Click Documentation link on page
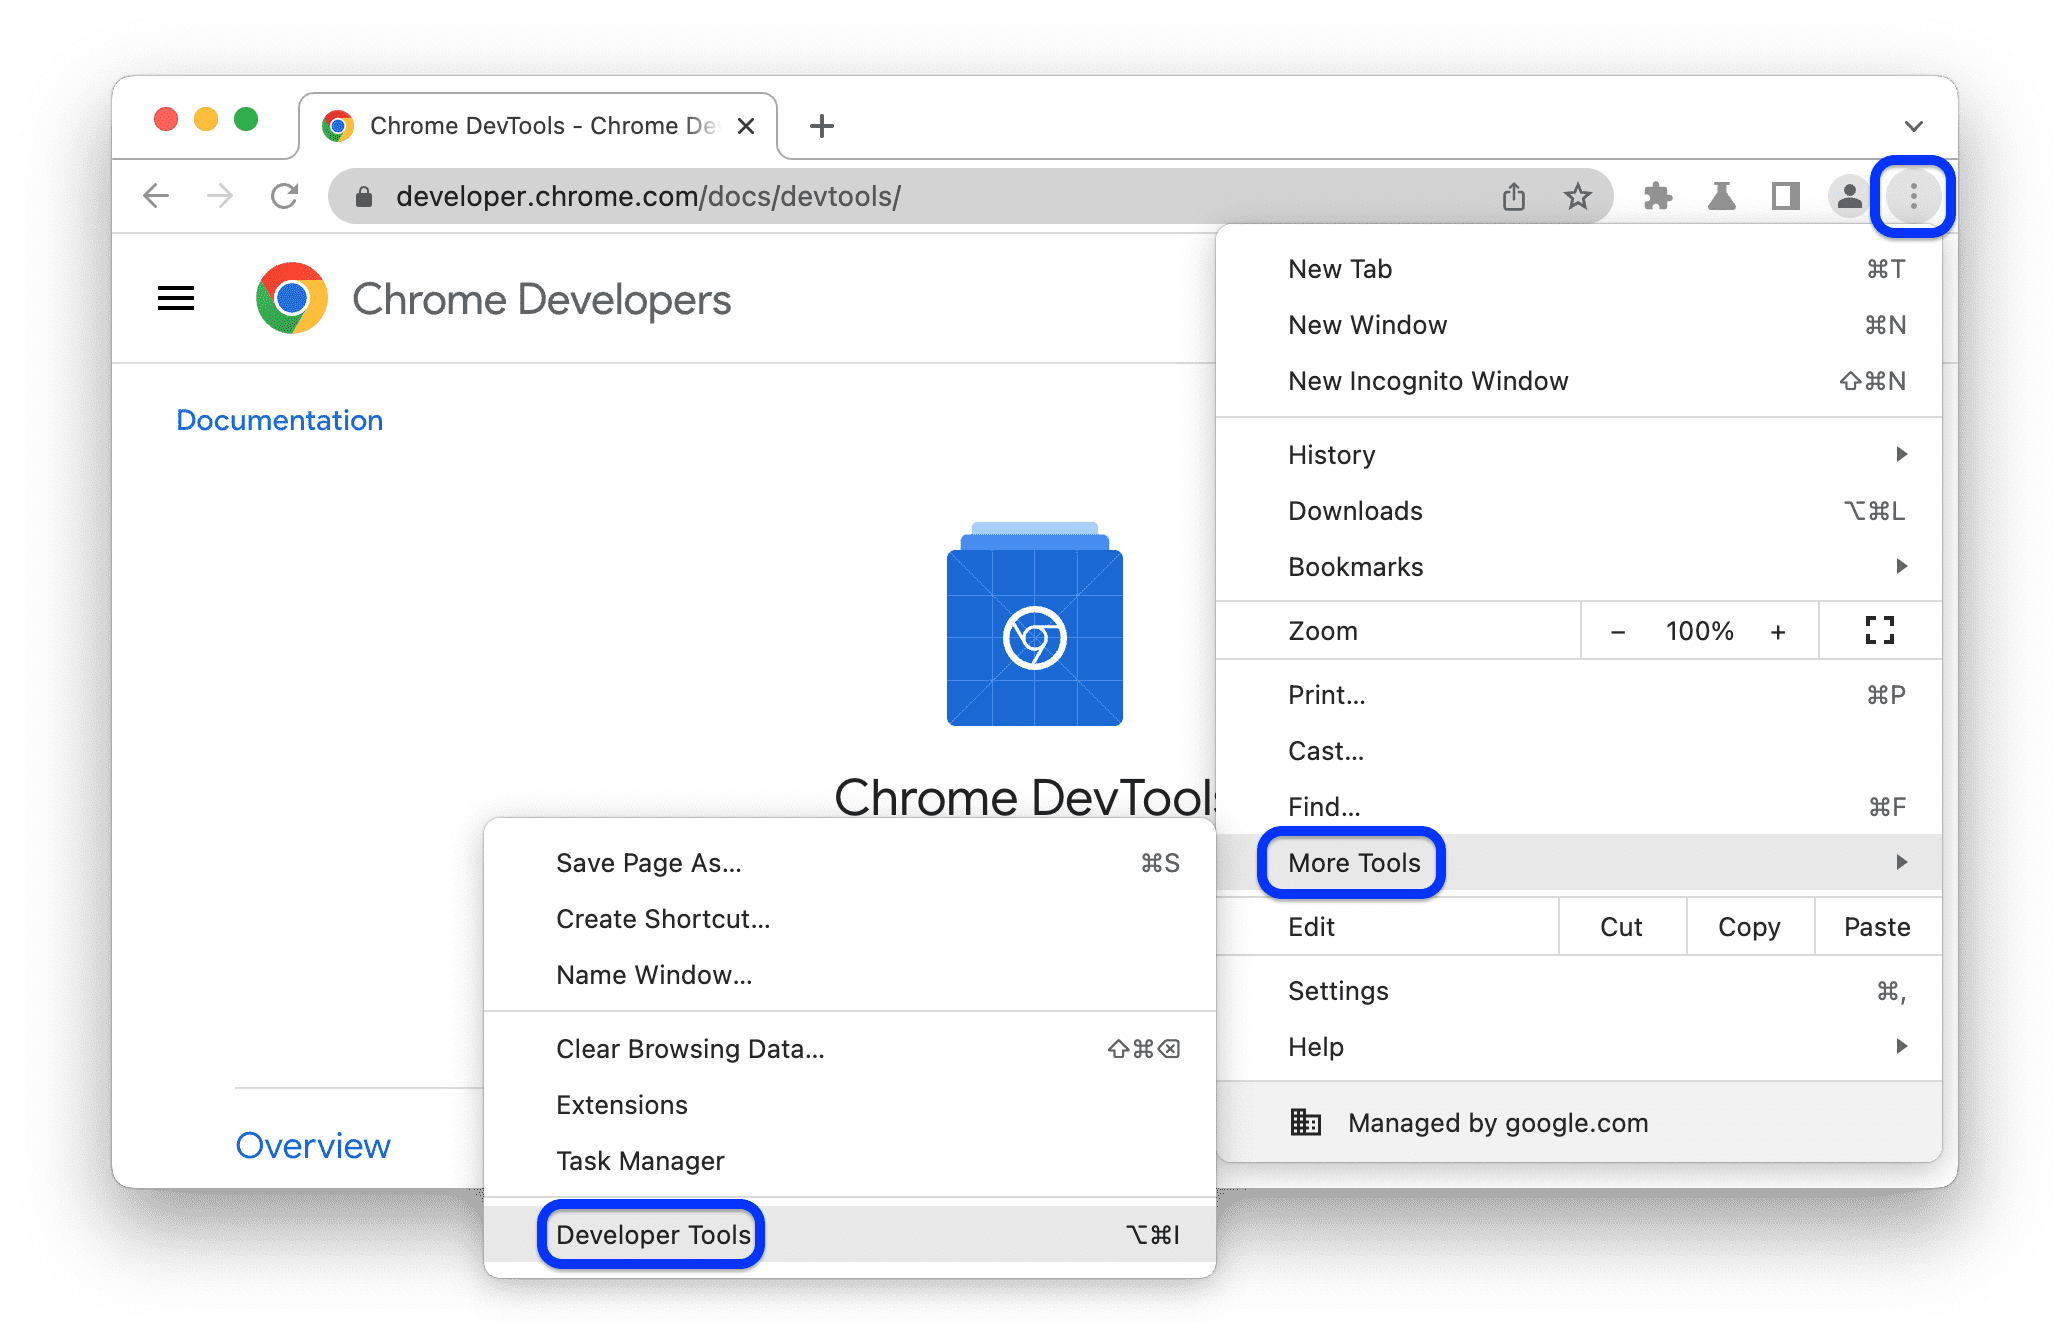 pyautogui.click(x=279, y=419)
